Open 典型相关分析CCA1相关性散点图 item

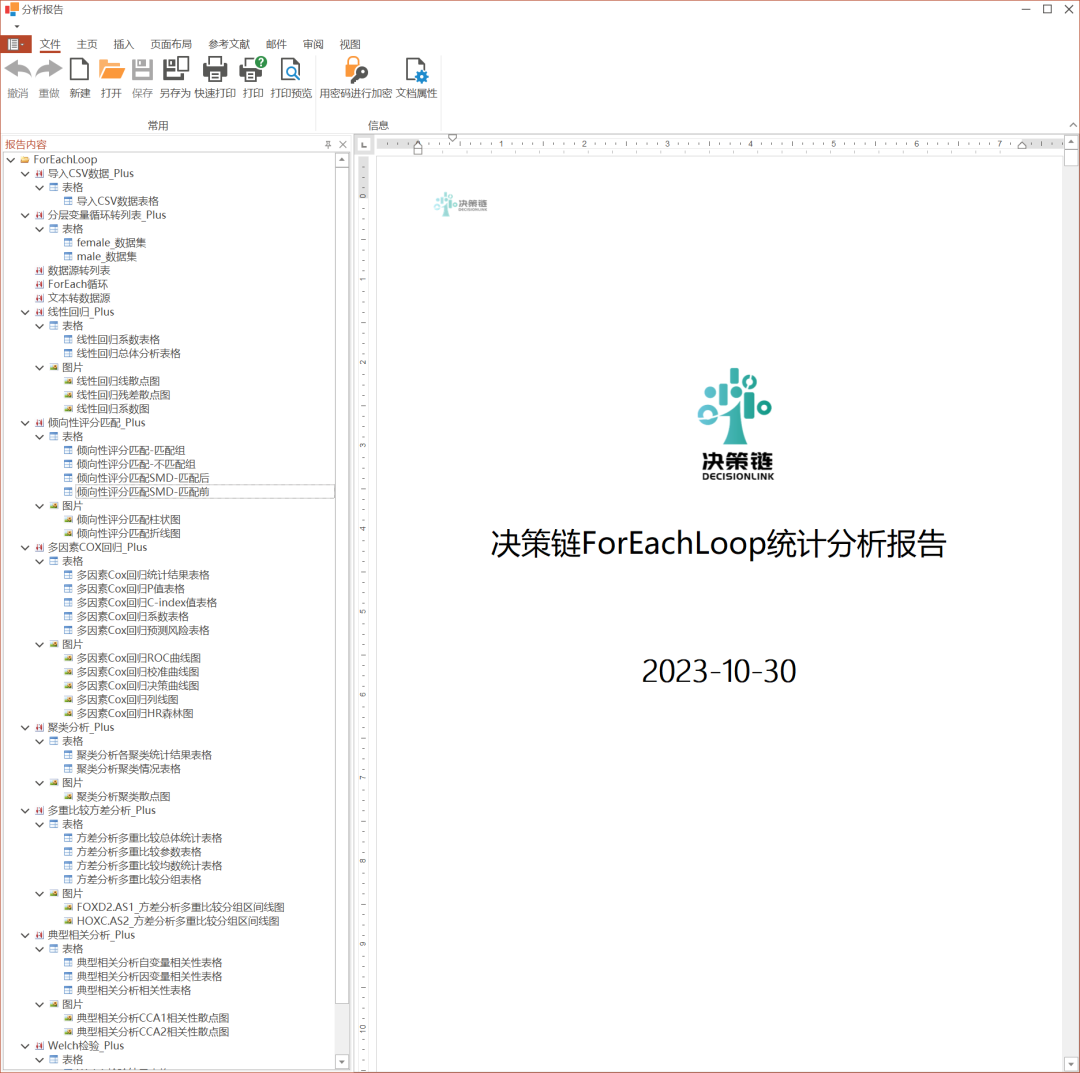click(152, 1018)
